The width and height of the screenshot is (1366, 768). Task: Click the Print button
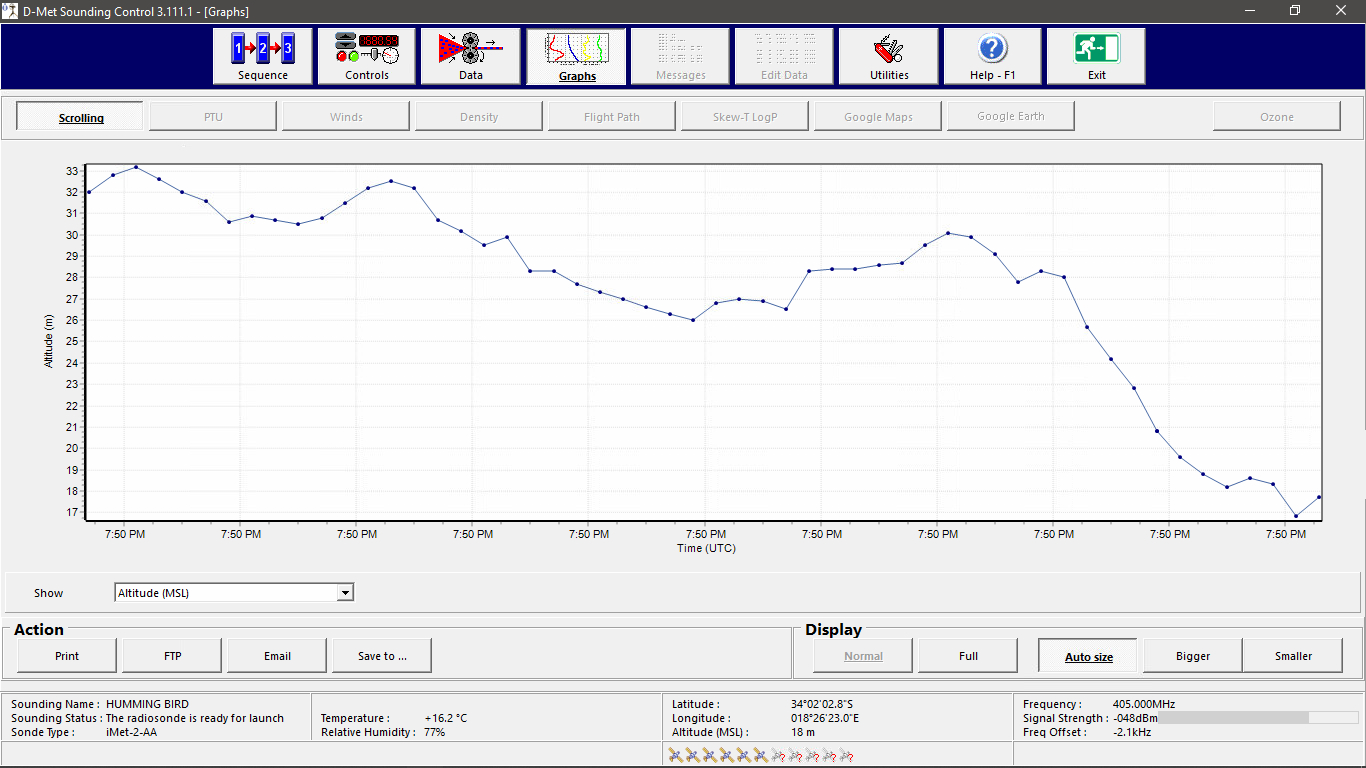pos(67,656)
